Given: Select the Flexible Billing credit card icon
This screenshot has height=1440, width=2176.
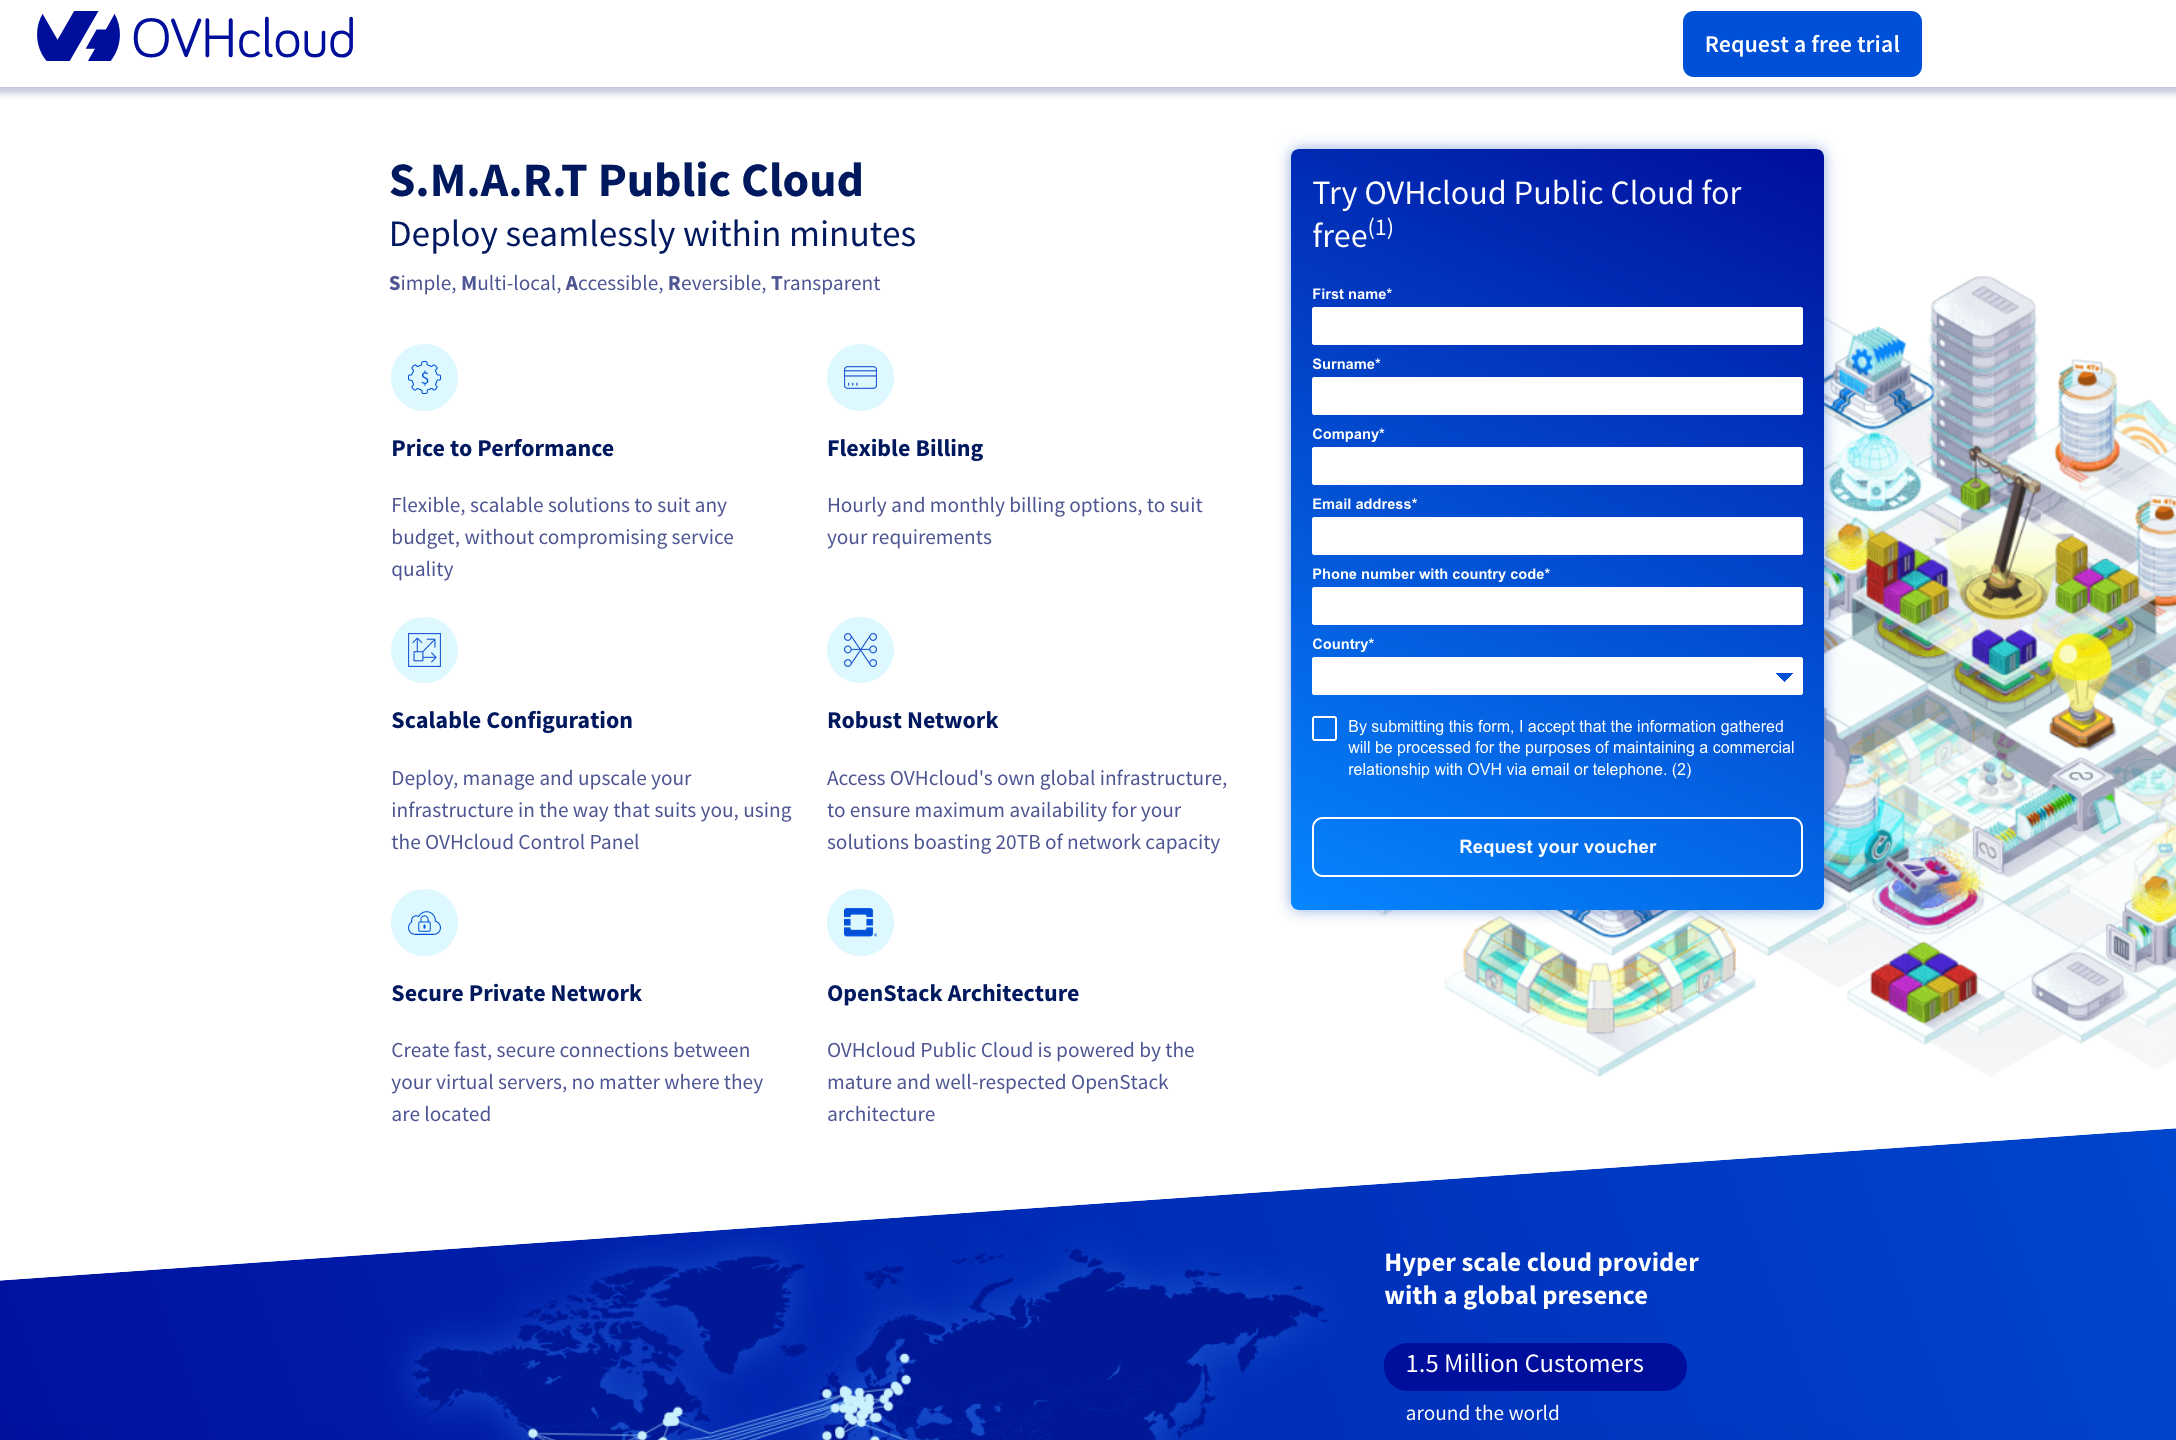Looking at the screenshot, I should click(x=860, y=377).
